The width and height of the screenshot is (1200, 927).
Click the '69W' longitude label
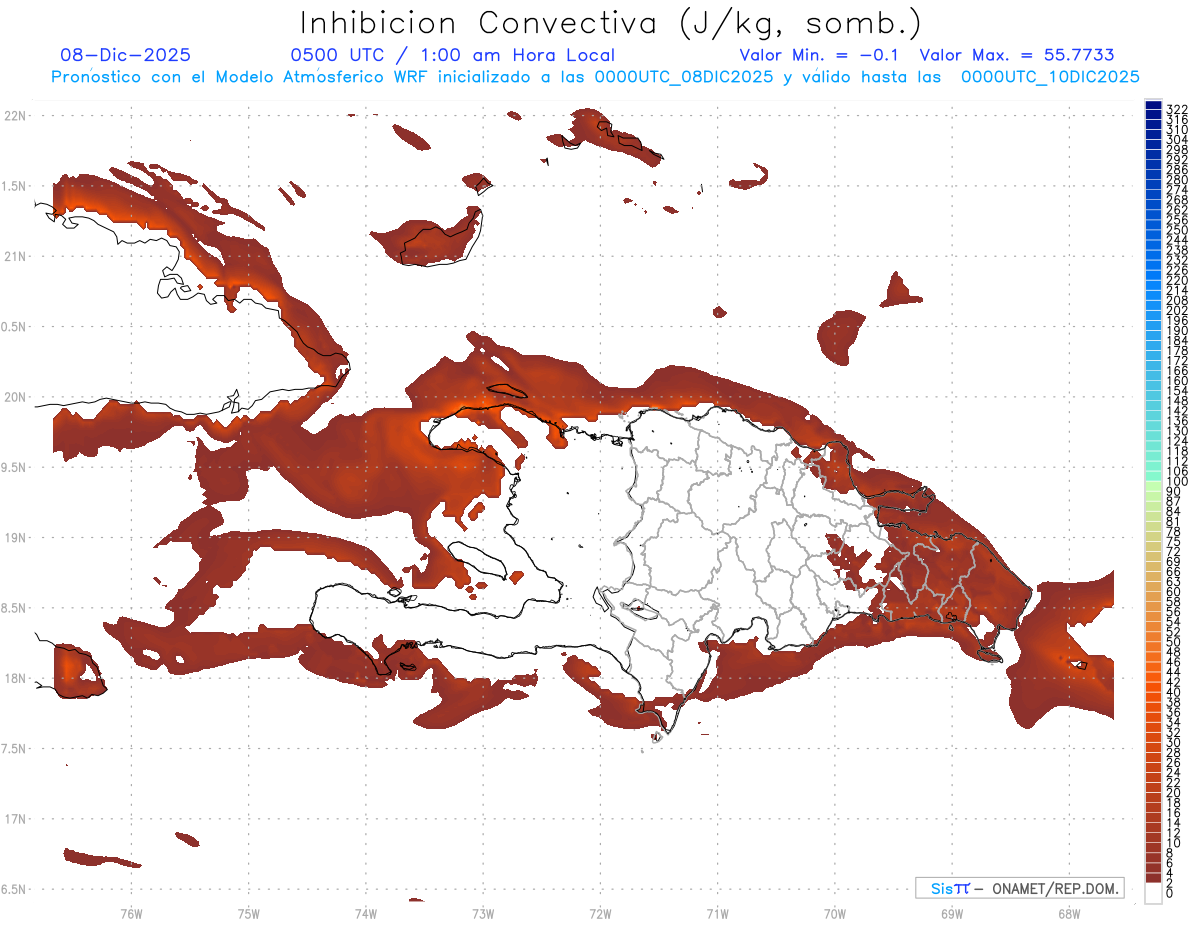coord(952,913)
